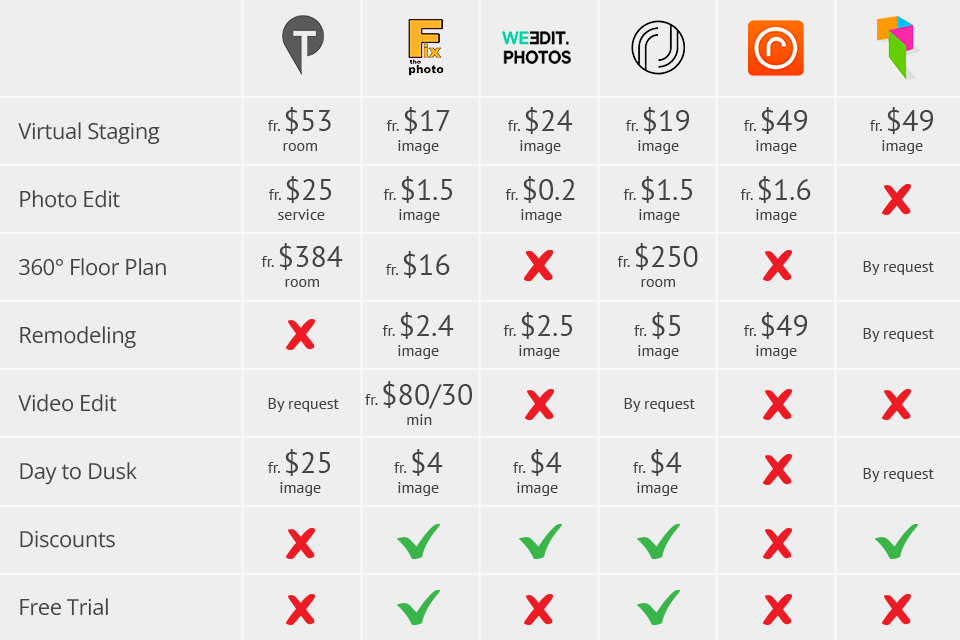Click Fix the Photo's green Discounts checkmark
Image resolution: width=960 pixels, height=640 pixels.
click(417, 541)
